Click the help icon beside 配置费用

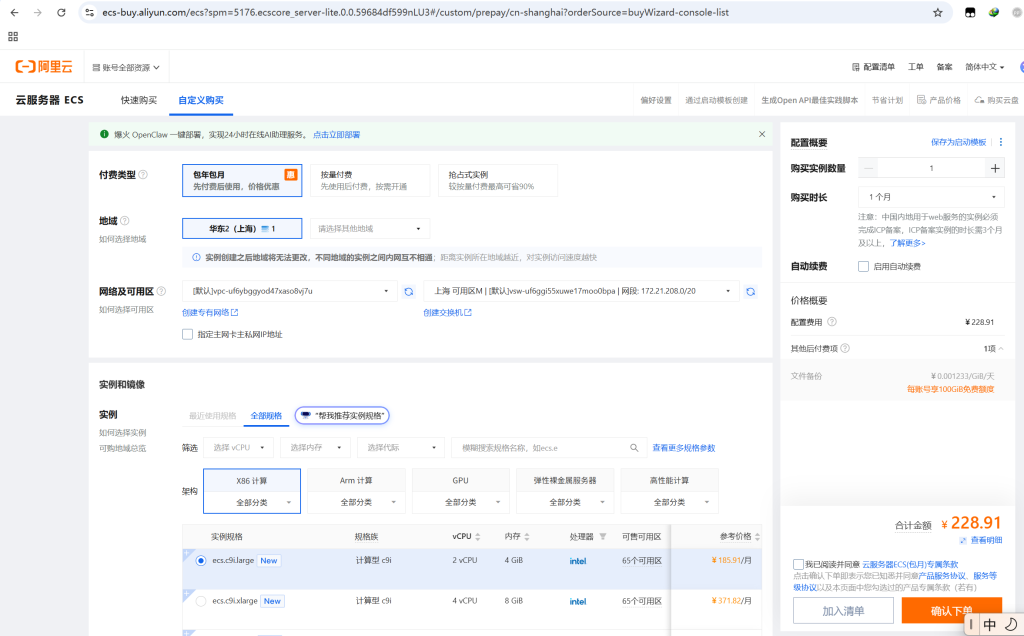(832, 322)
